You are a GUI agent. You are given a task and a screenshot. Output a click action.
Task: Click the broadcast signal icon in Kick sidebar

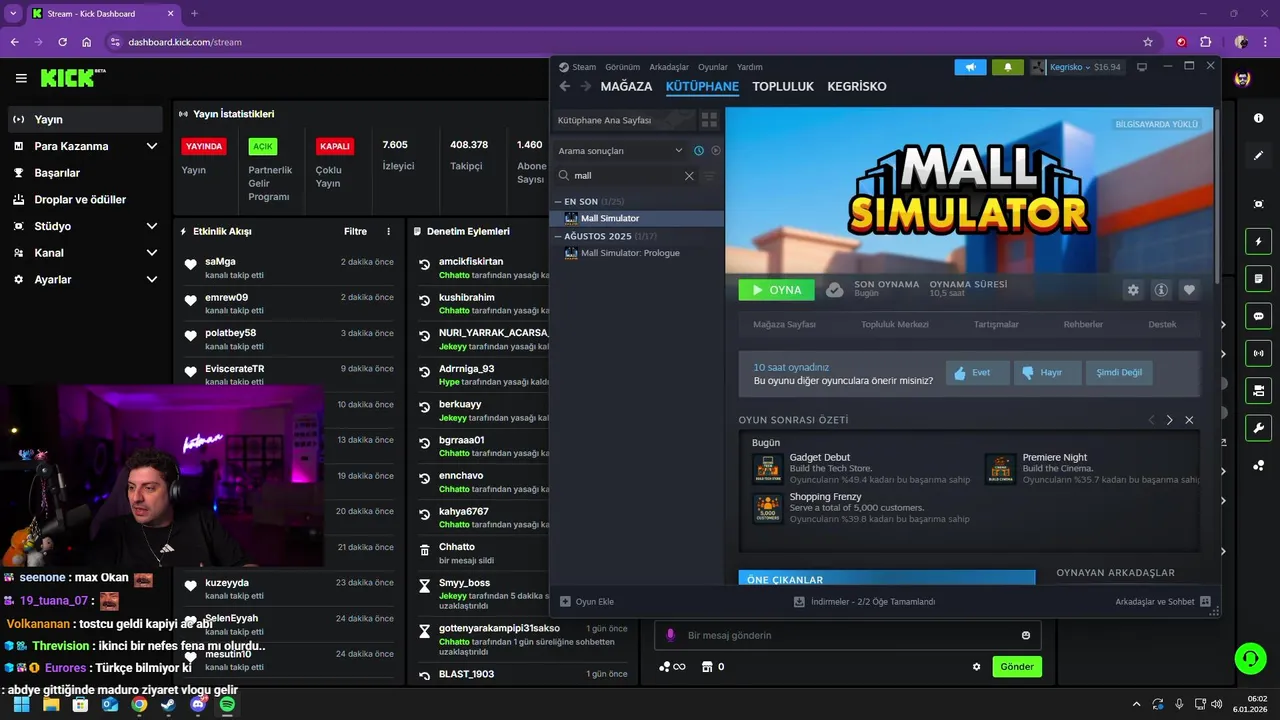(x=1258, y=353)
